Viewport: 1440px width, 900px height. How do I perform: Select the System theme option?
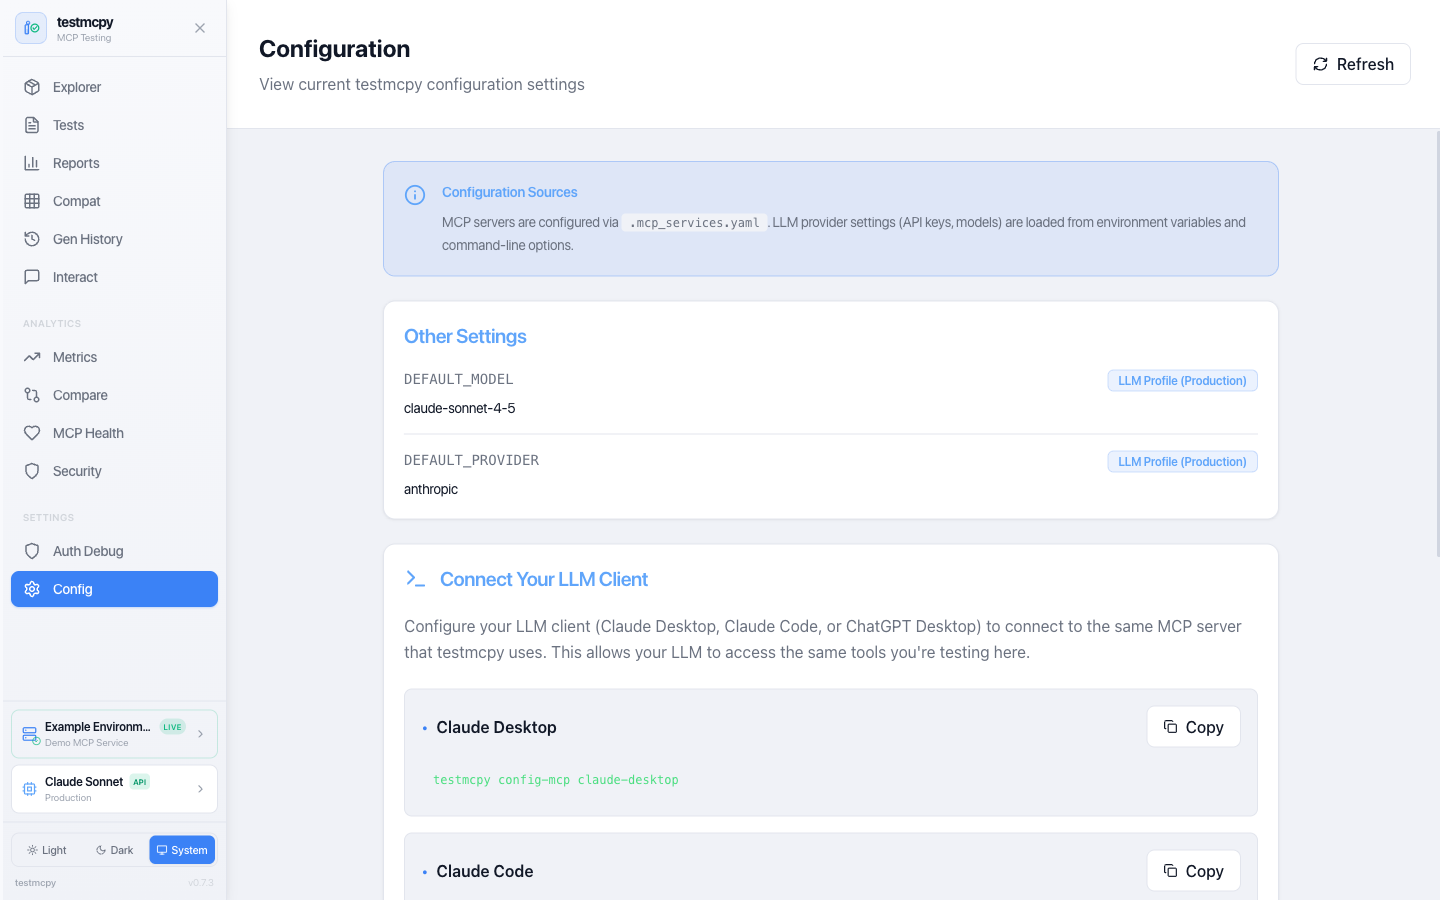point(182,850)
